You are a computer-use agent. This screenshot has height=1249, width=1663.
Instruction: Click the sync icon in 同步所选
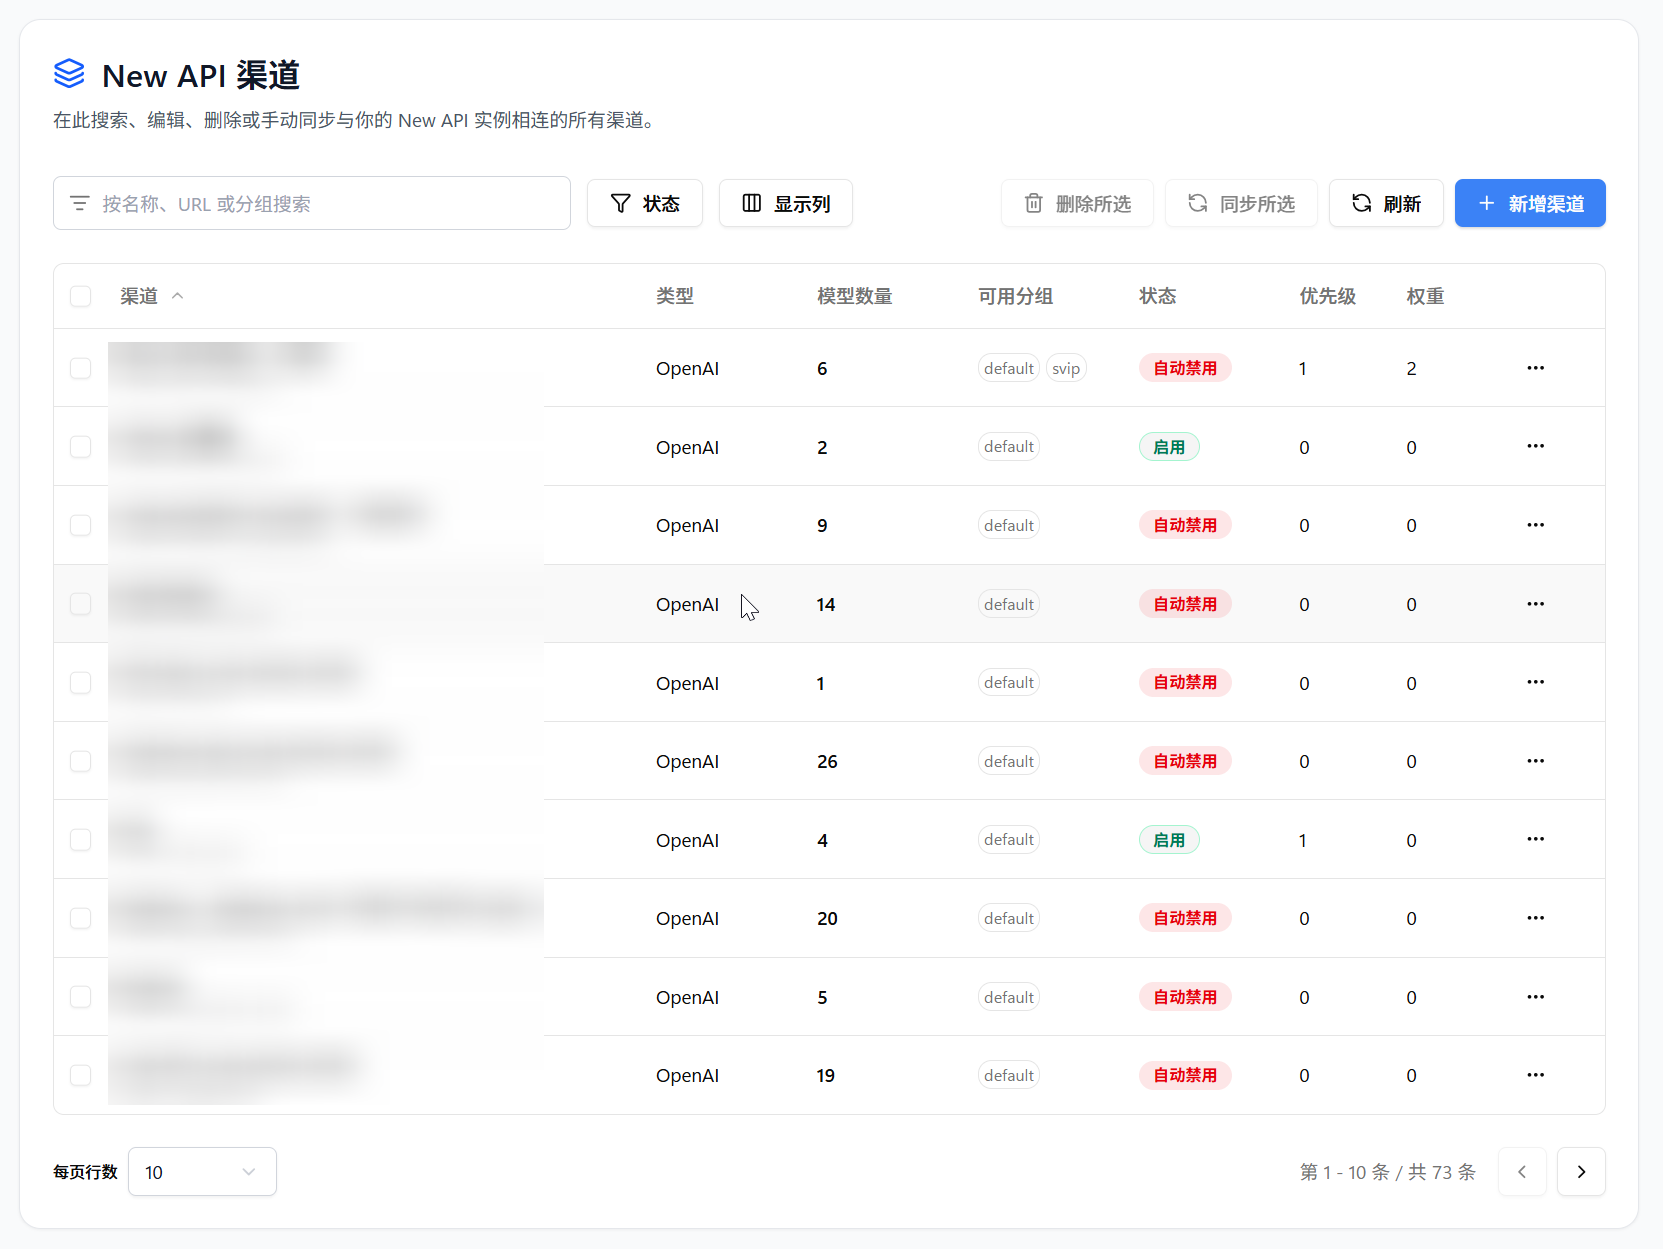[x=1198, y=203]
